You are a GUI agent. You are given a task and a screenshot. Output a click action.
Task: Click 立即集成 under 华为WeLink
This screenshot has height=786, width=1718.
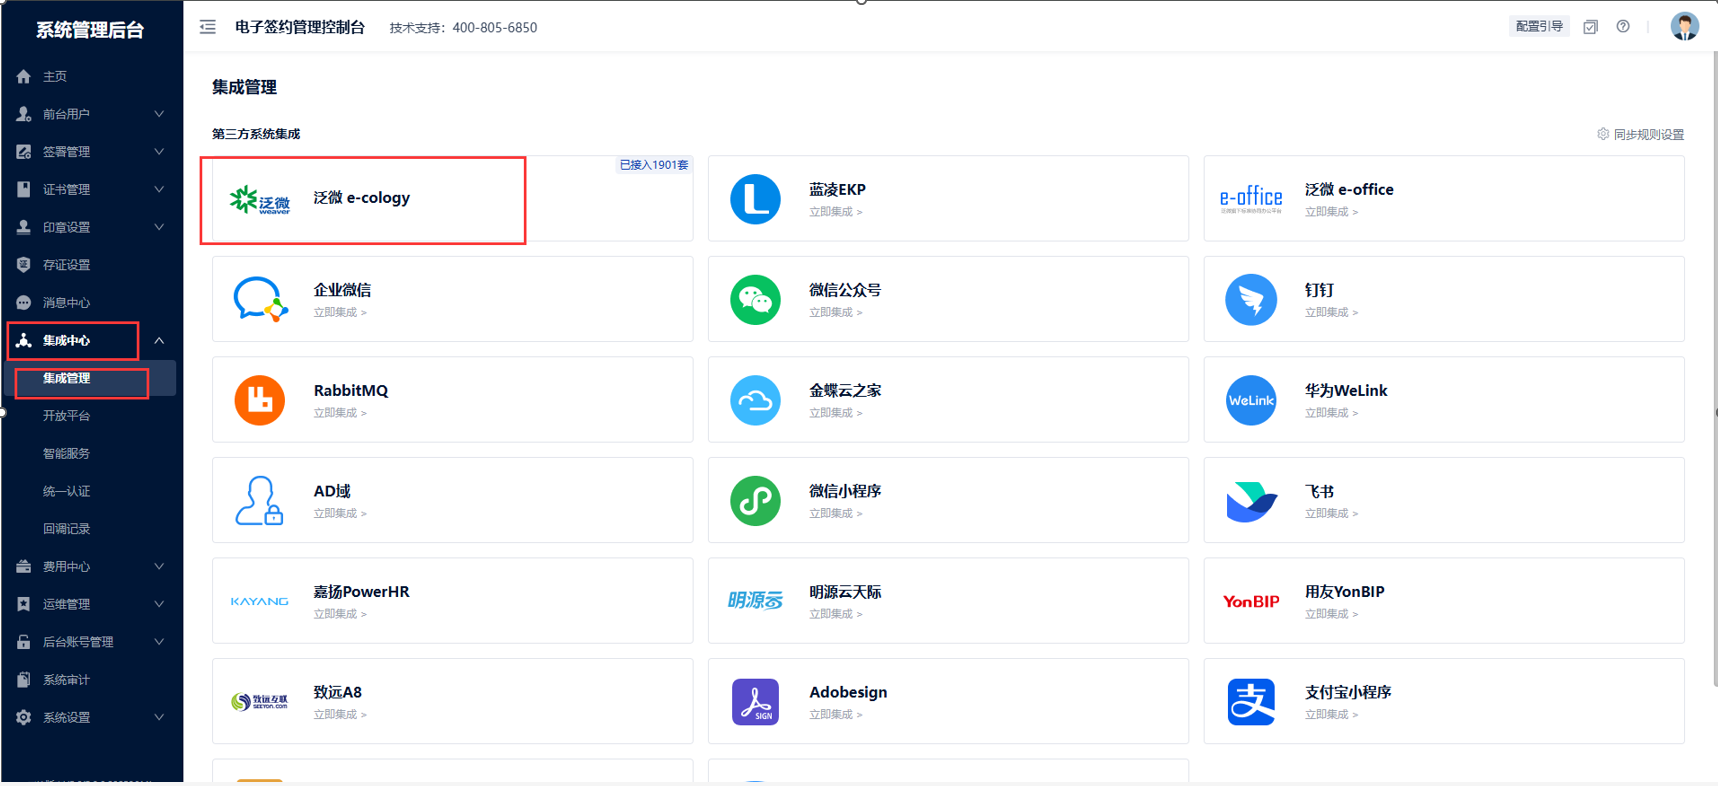click(x=1331, y=413)
